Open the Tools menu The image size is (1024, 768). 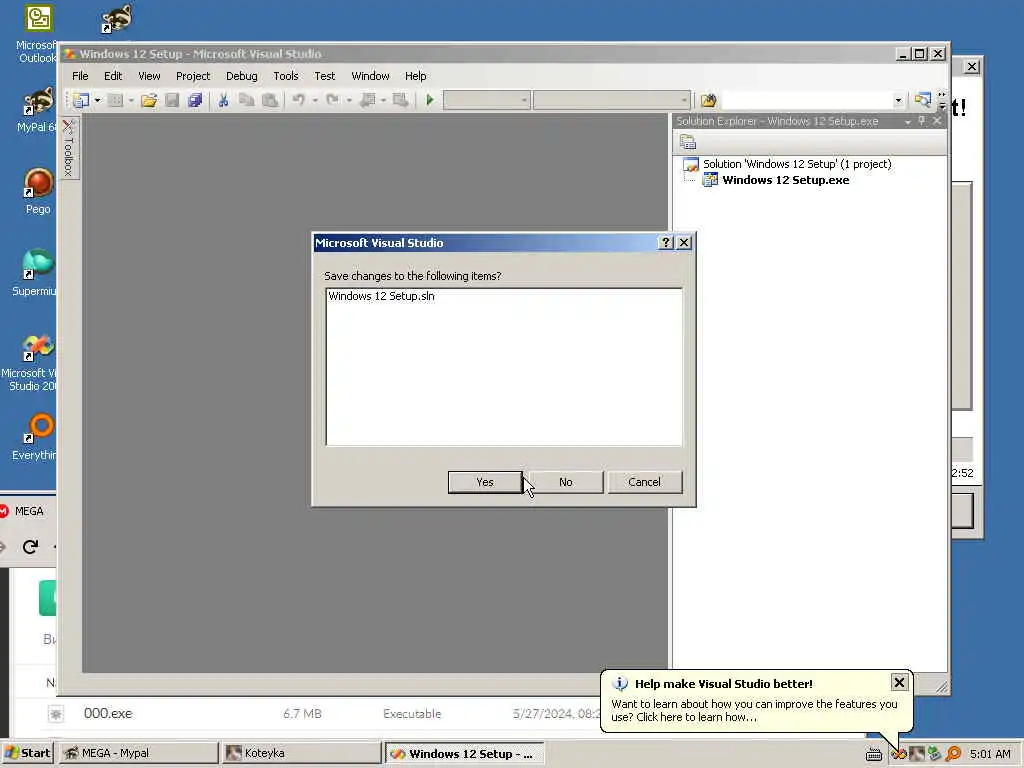[x=285, y=76]
